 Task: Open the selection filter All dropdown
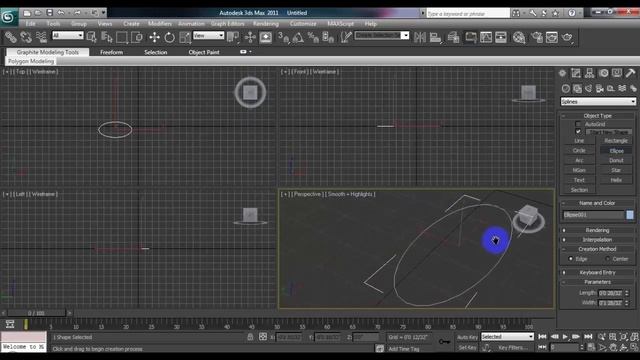pyautogui.click(x=67, y=36)
